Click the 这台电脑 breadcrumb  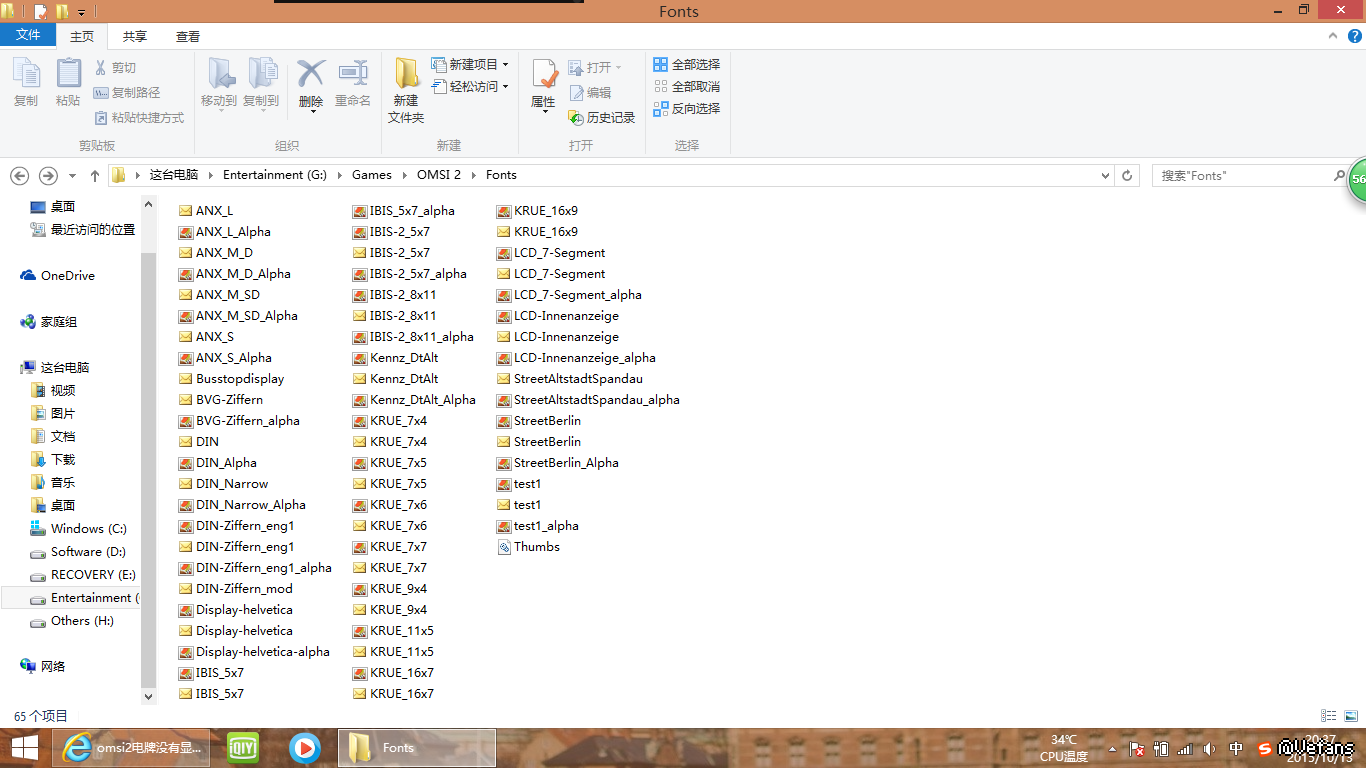(174, 175)
